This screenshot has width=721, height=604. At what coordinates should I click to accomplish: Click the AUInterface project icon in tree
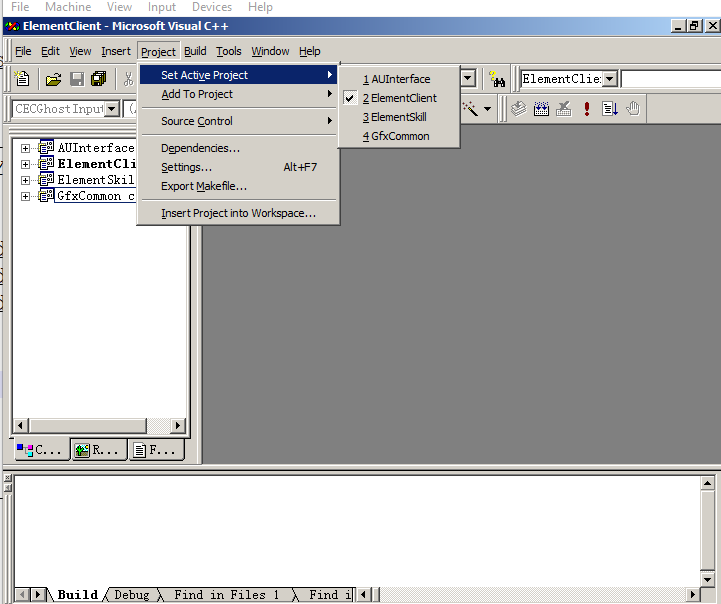point(46,148)
